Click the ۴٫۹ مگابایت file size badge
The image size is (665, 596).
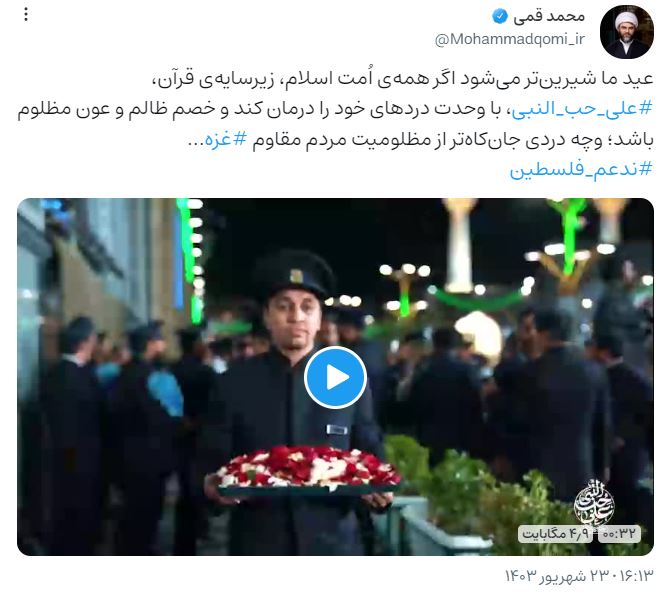(557, 533)
